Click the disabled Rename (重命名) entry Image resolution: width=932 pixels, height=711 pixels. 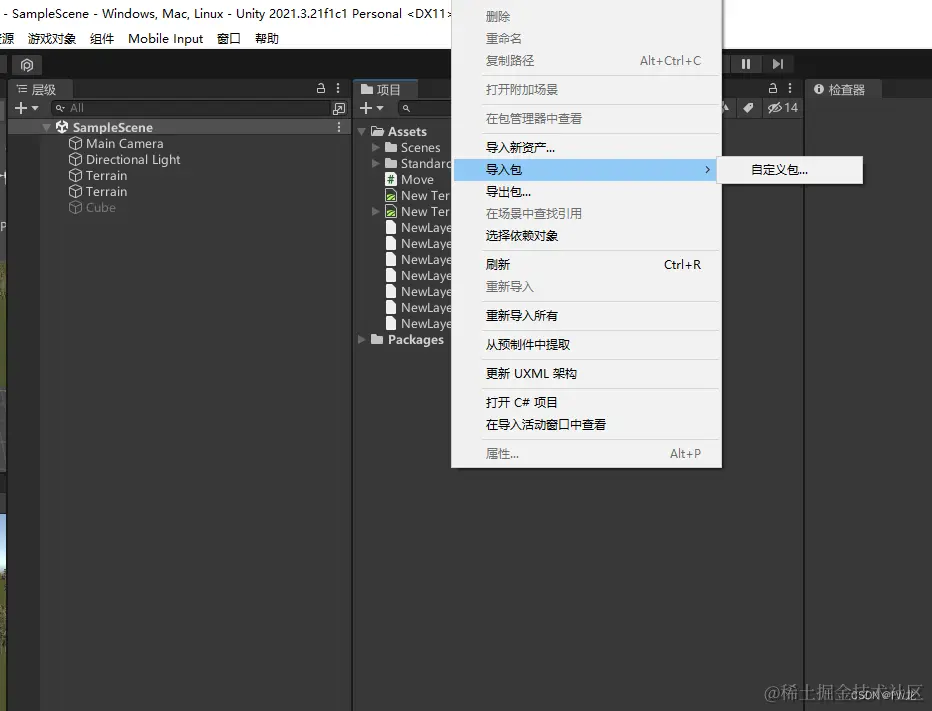(585, 39)
